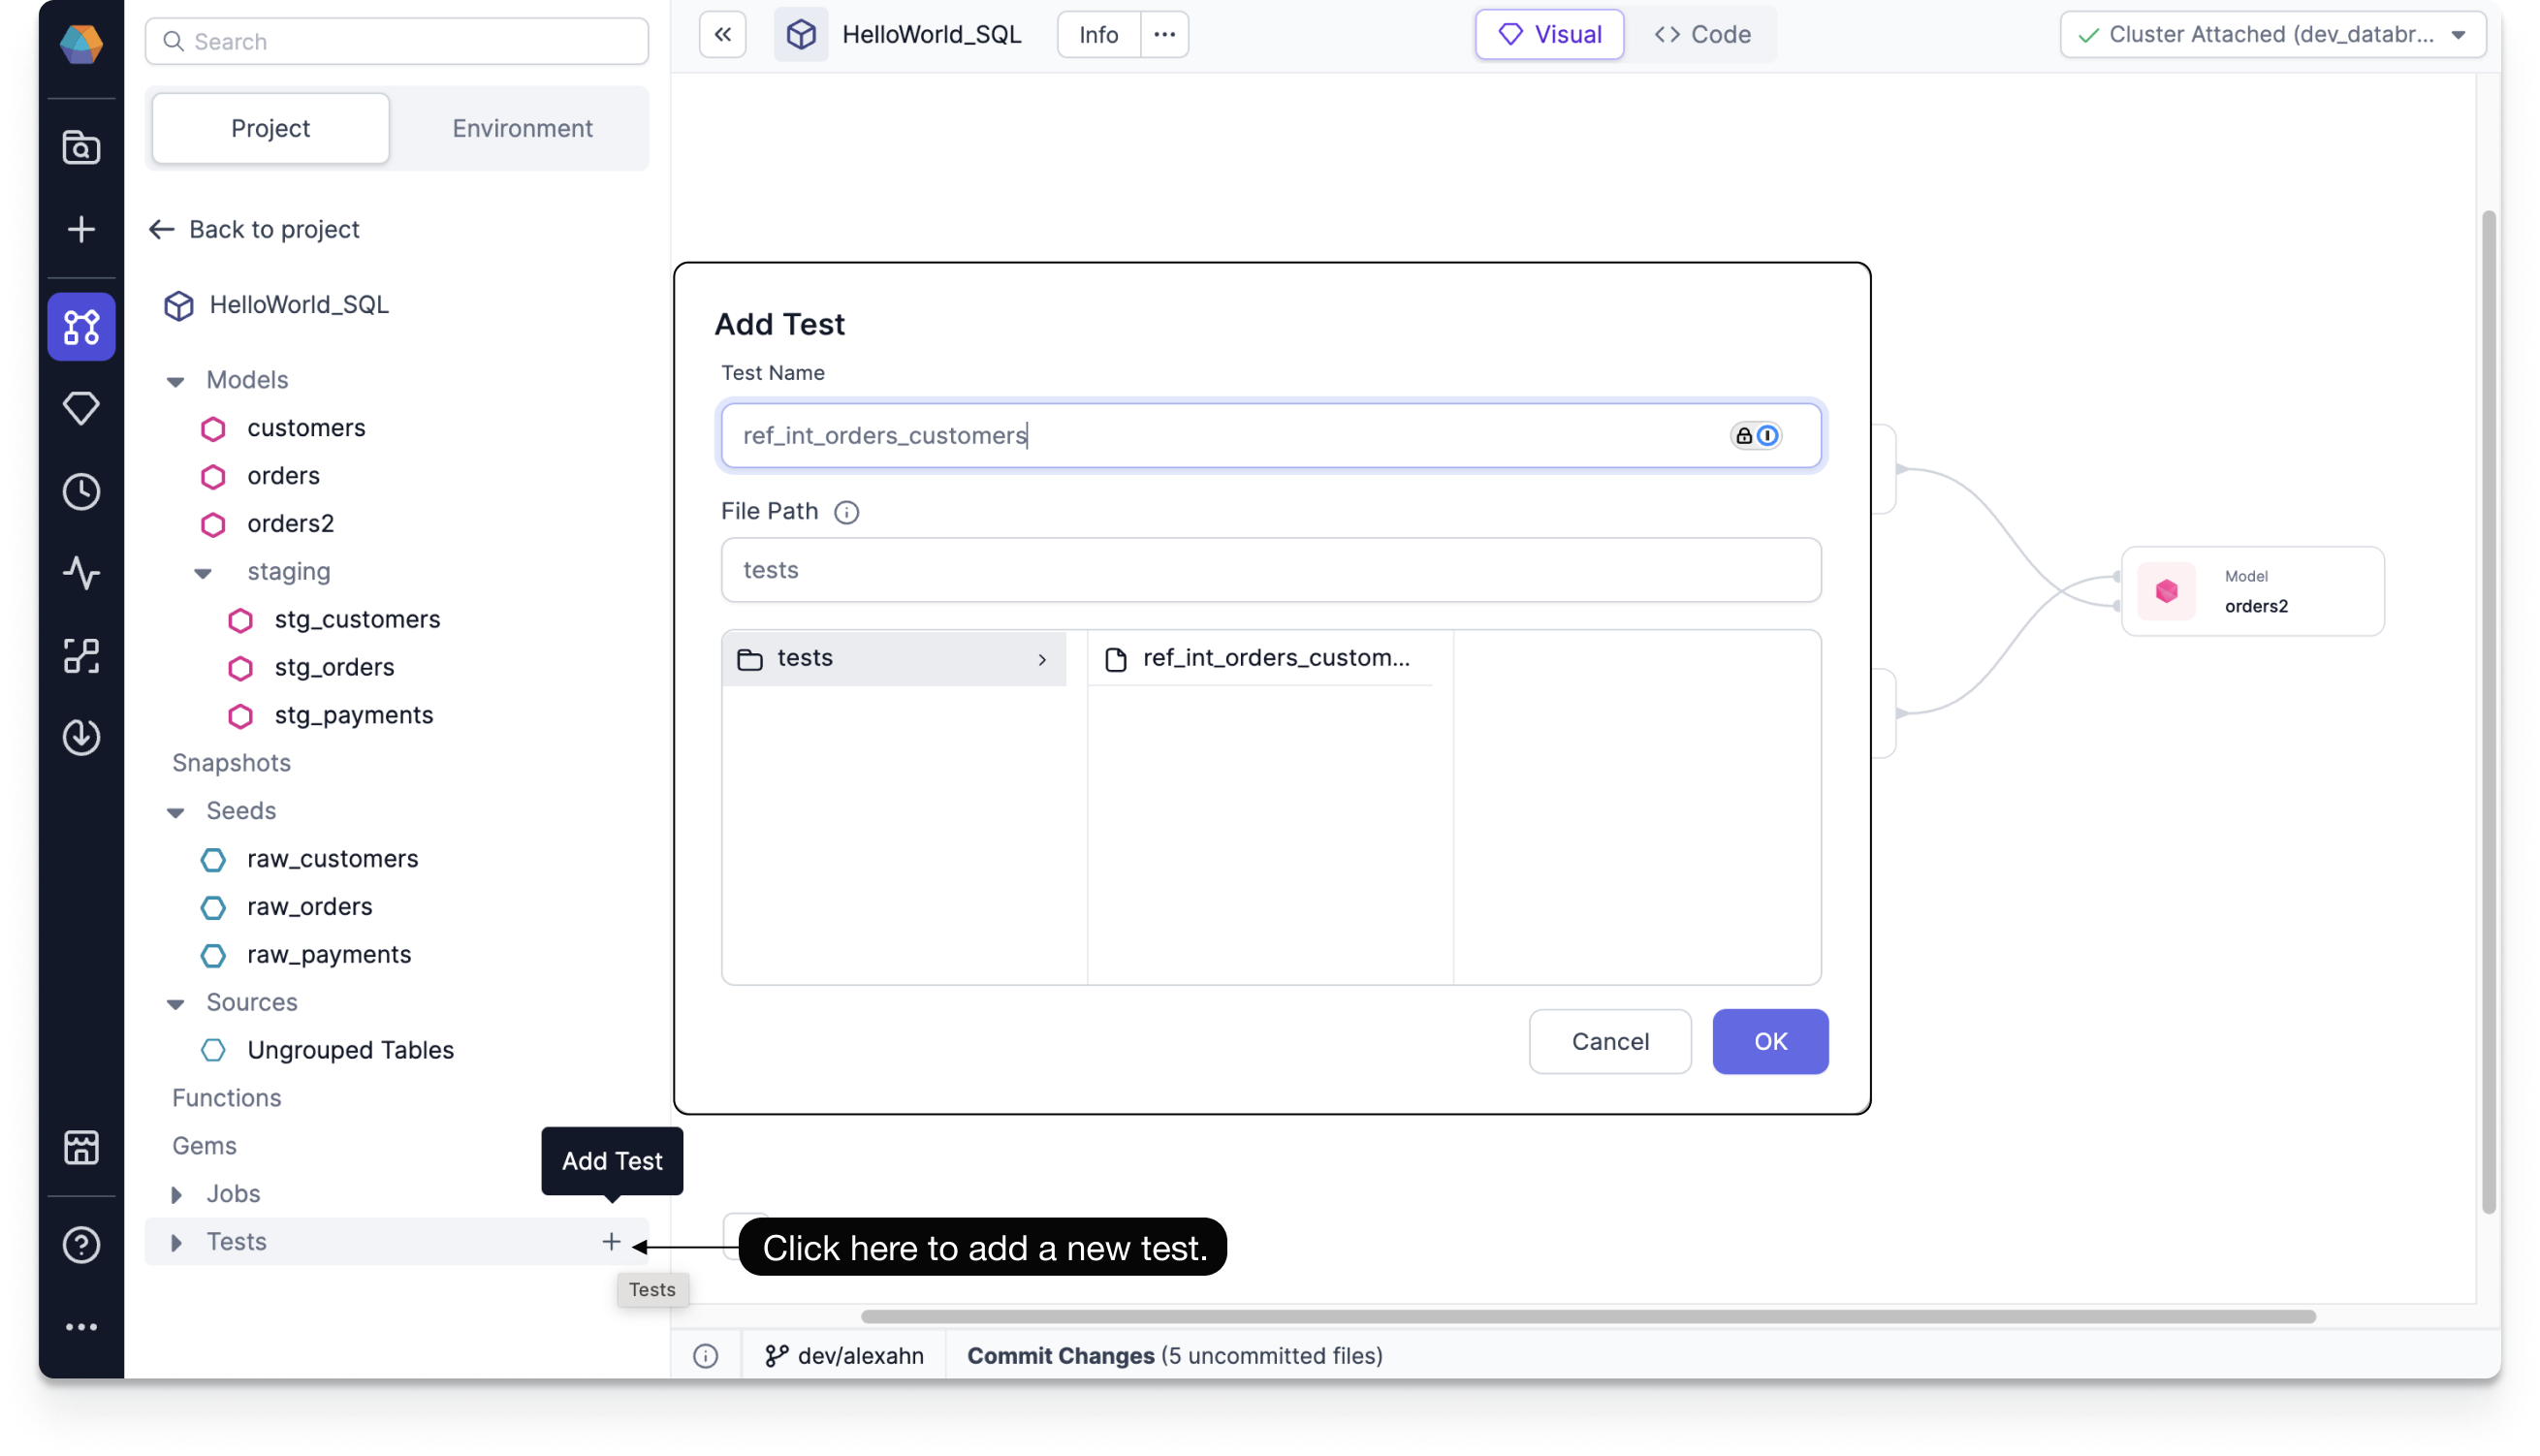Click the Test Name input field
Screen dimensions: 2540x1456
(x=1271, y=436)
